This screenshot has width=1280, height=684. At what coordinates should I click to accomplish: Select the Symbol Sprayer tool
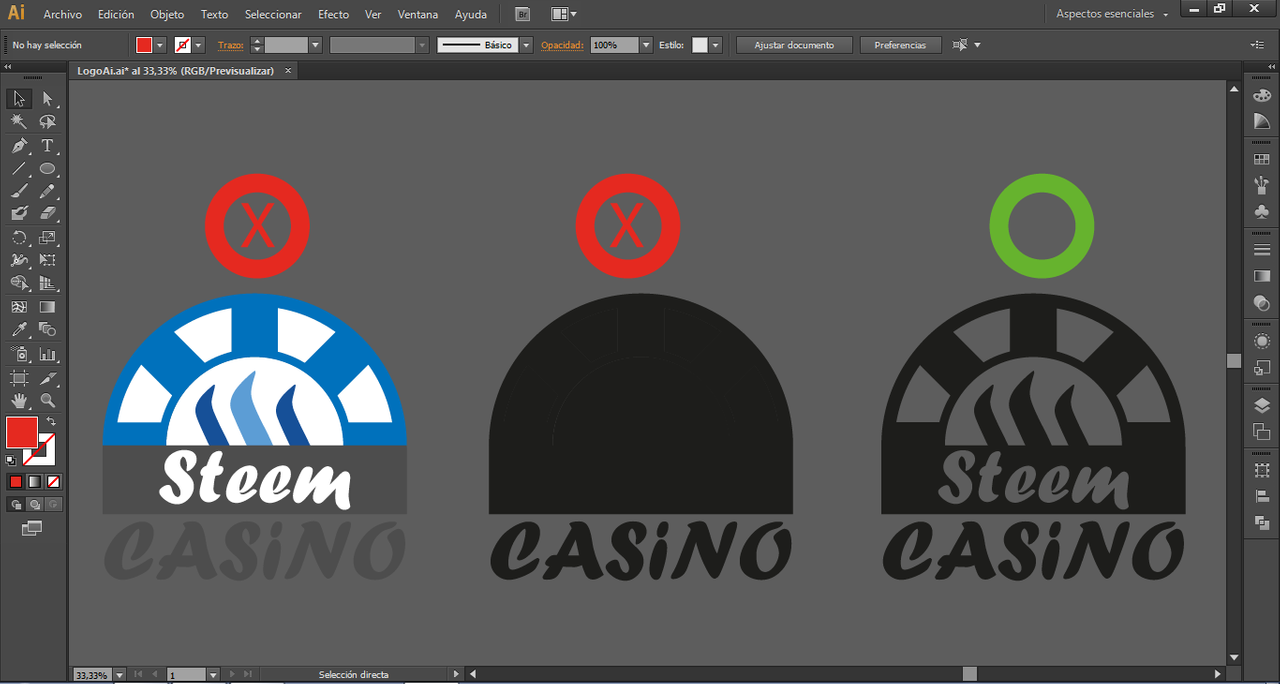pyautogui.click(x=19, y=354)
